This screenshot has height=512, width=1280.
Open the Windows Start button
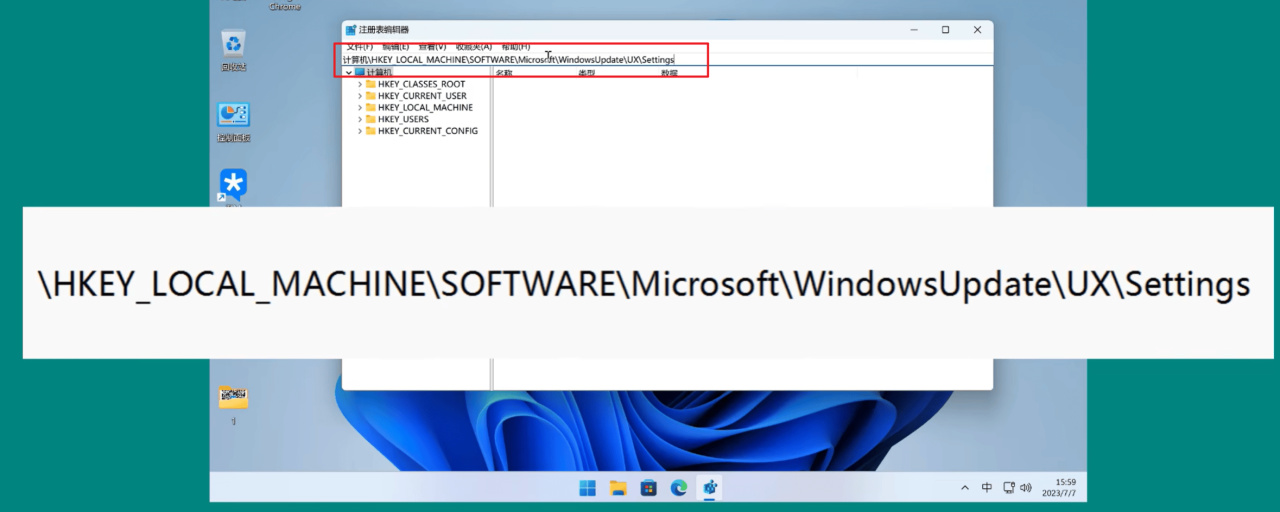[587, 487]
